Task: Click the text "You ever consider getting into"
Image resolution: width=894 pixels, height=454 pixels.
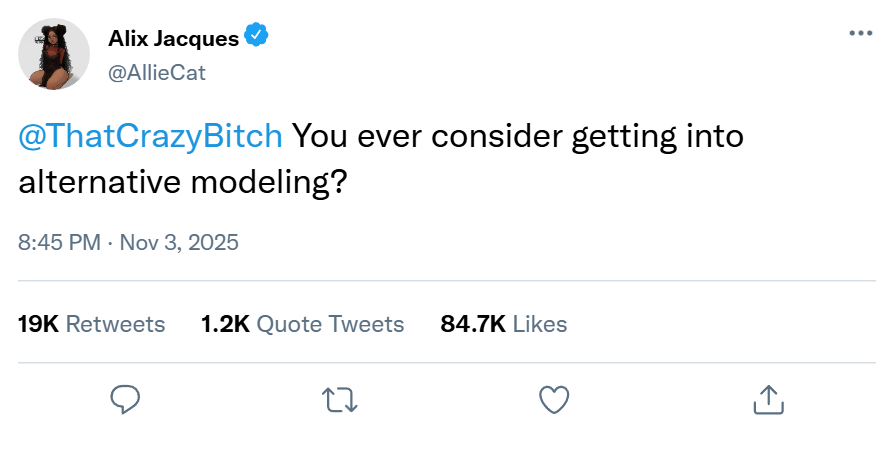Action: 518,136
